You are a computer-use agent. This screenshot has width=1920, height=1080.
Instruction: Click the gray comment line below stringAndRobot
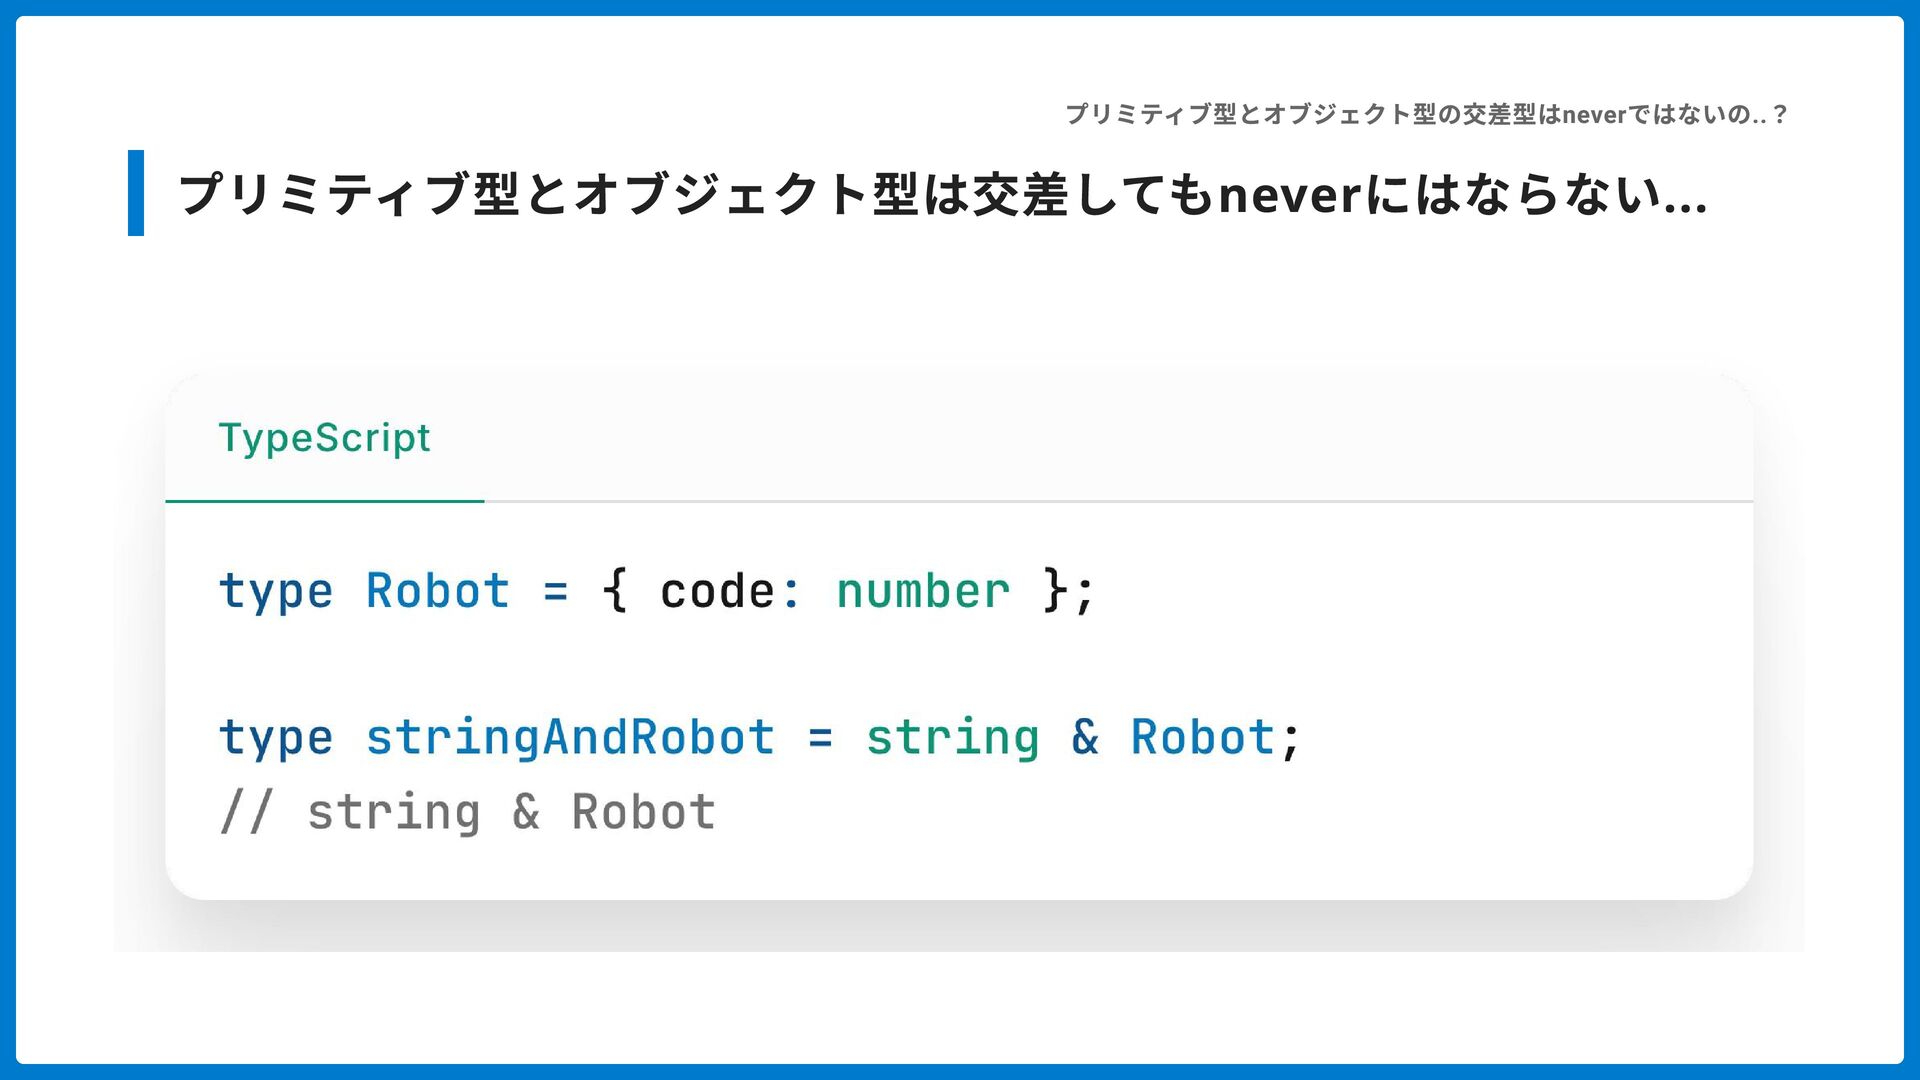tap(467, 812)
